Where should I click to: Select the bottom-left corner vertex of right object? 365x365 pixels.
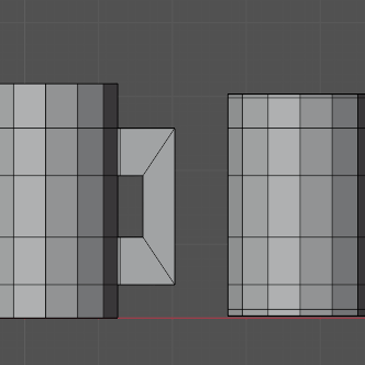(228, 315)
